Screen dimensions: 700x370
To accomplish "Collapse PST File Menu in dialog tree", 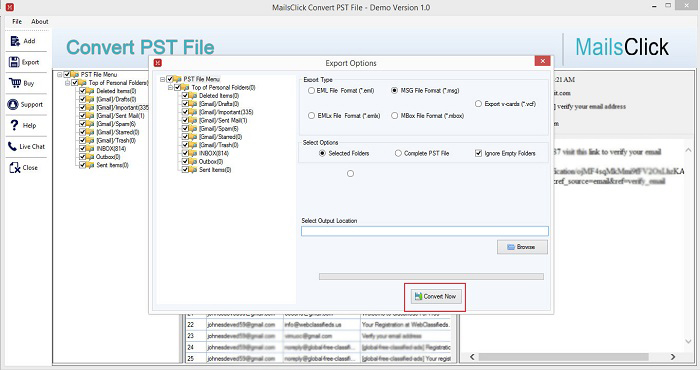I will (162, 79).
